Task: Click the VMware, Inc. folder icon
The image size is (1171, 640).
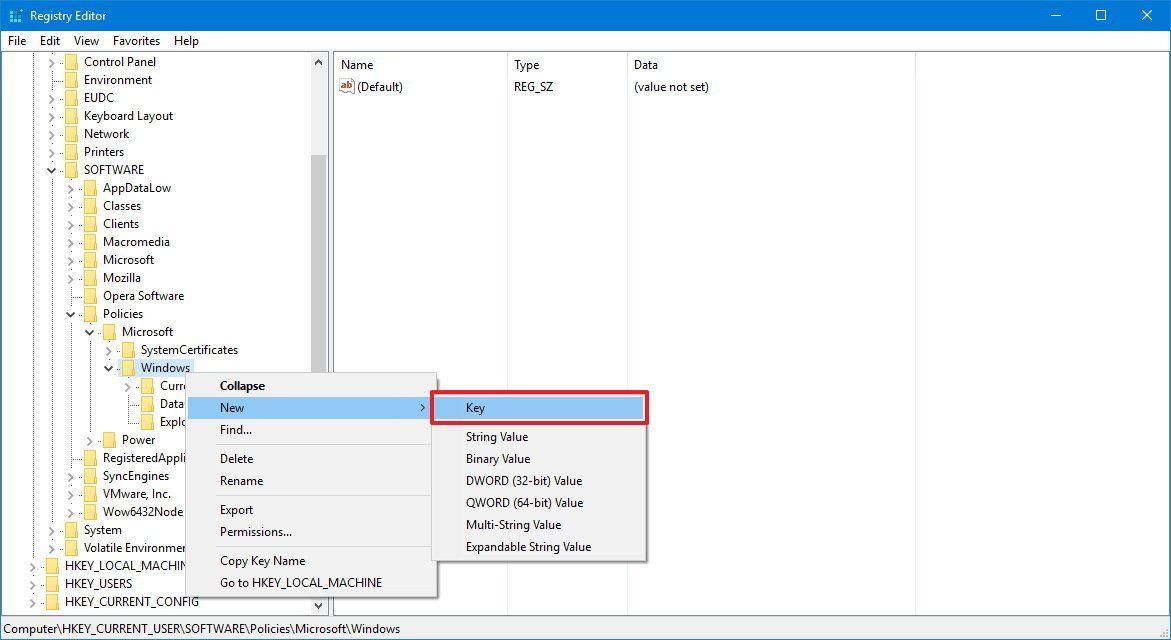Action: click(92, 493)
